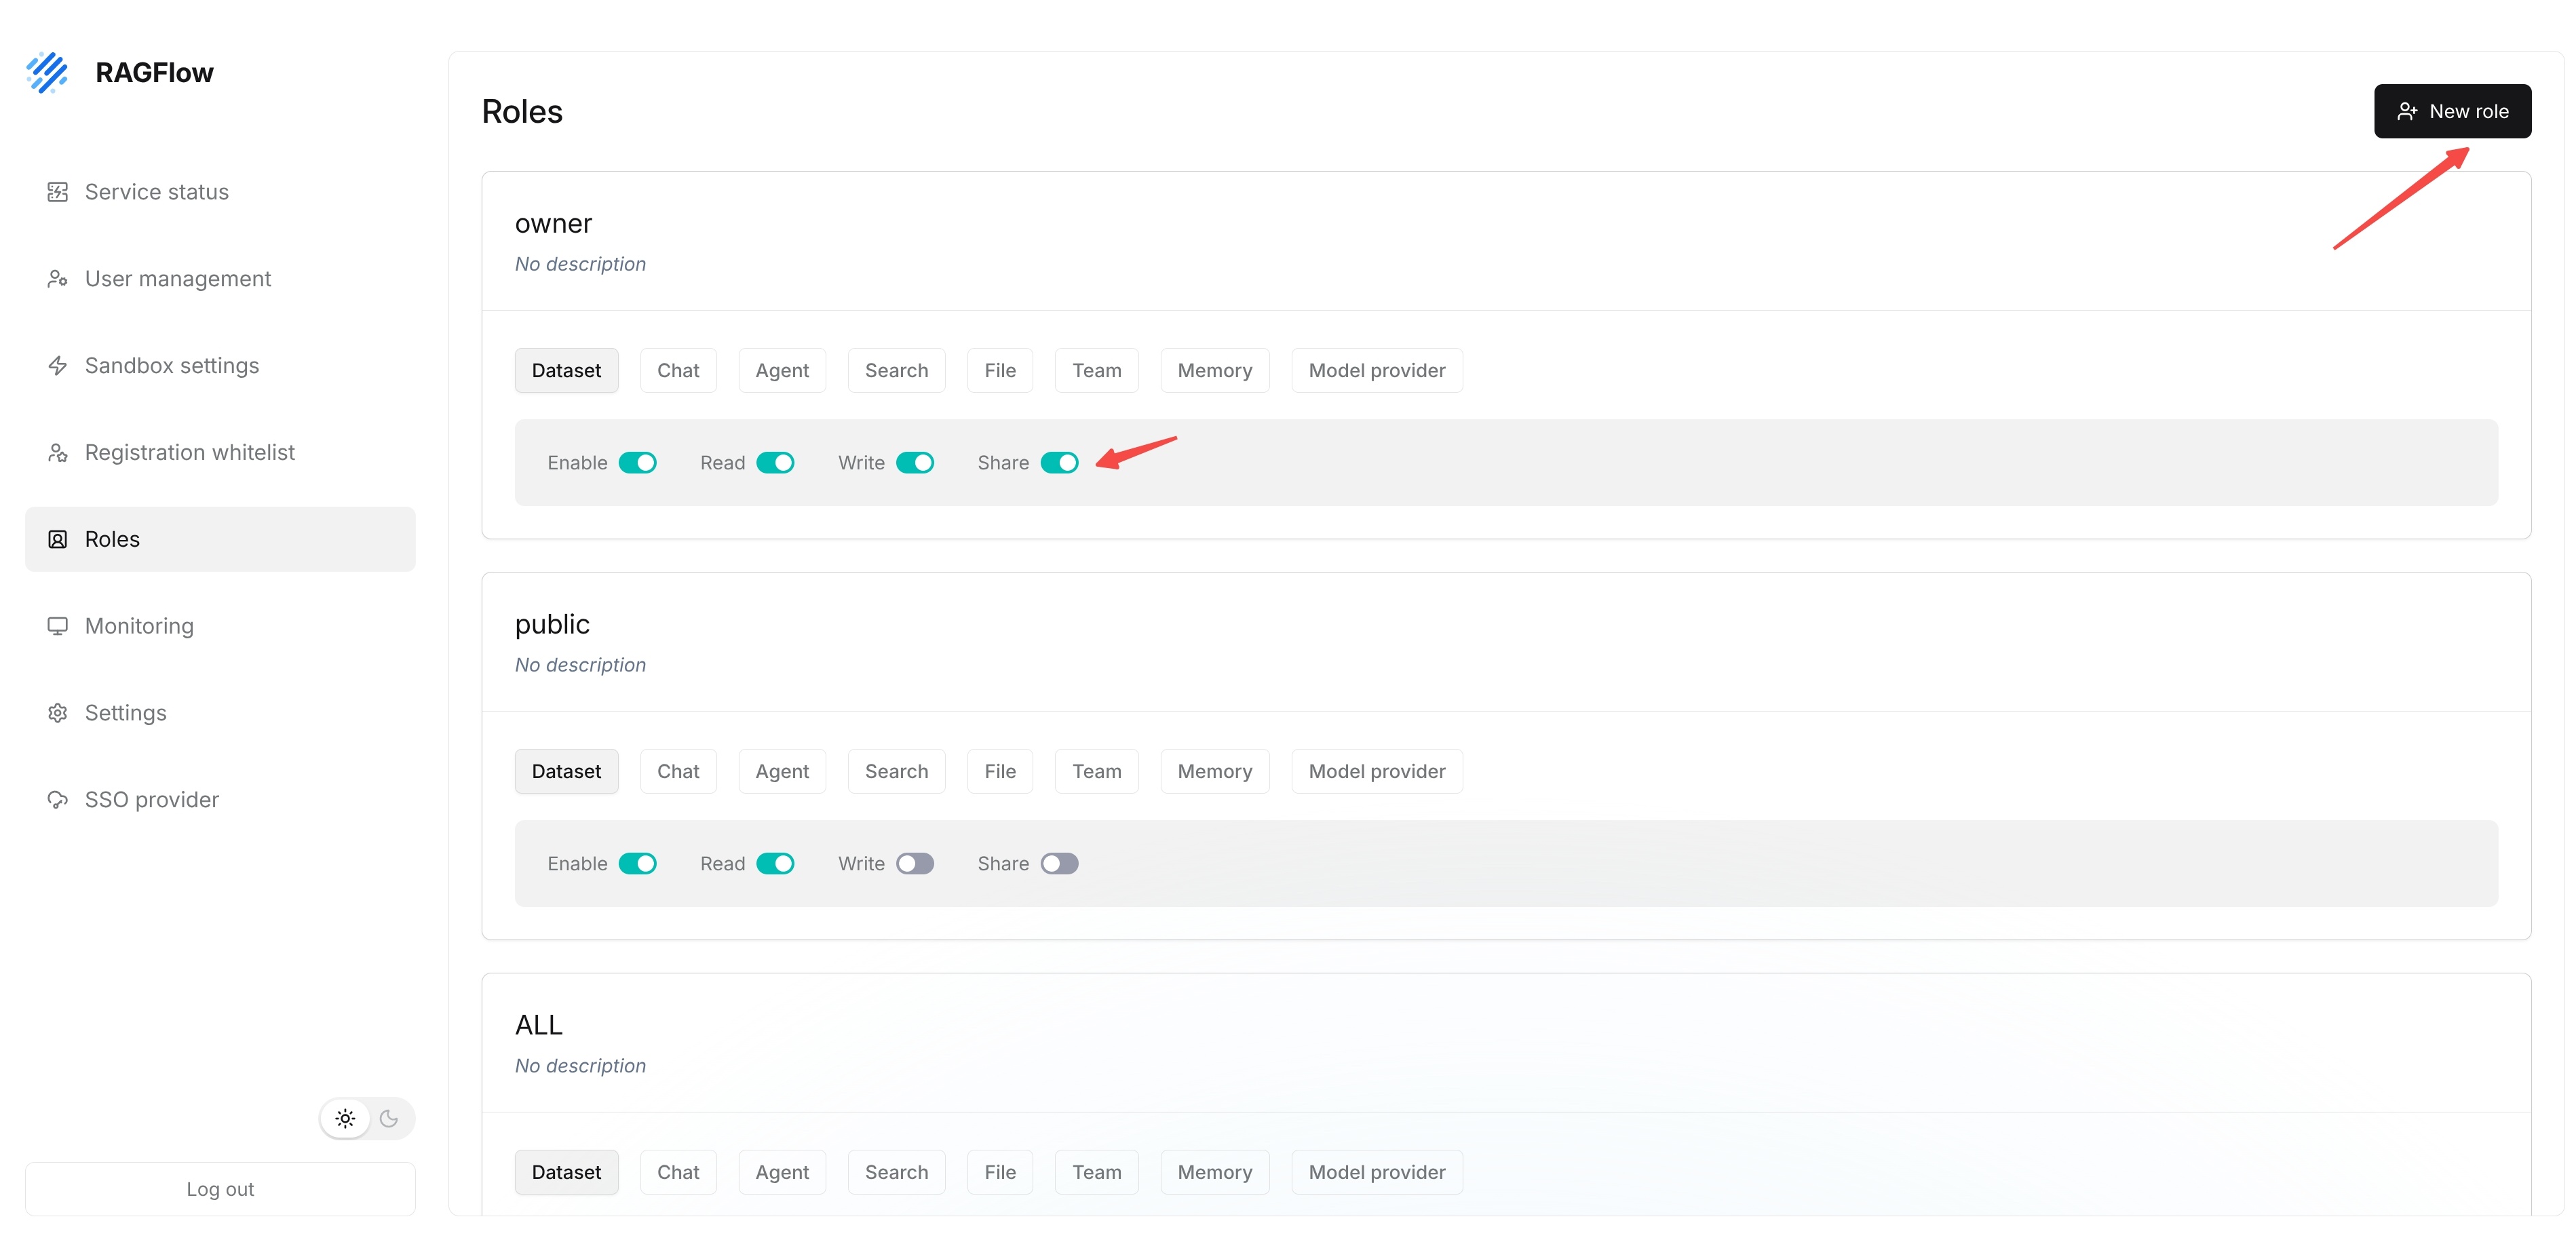Open User management page
Viewport: 2576px width, 1240px height.
click(220, 279)
